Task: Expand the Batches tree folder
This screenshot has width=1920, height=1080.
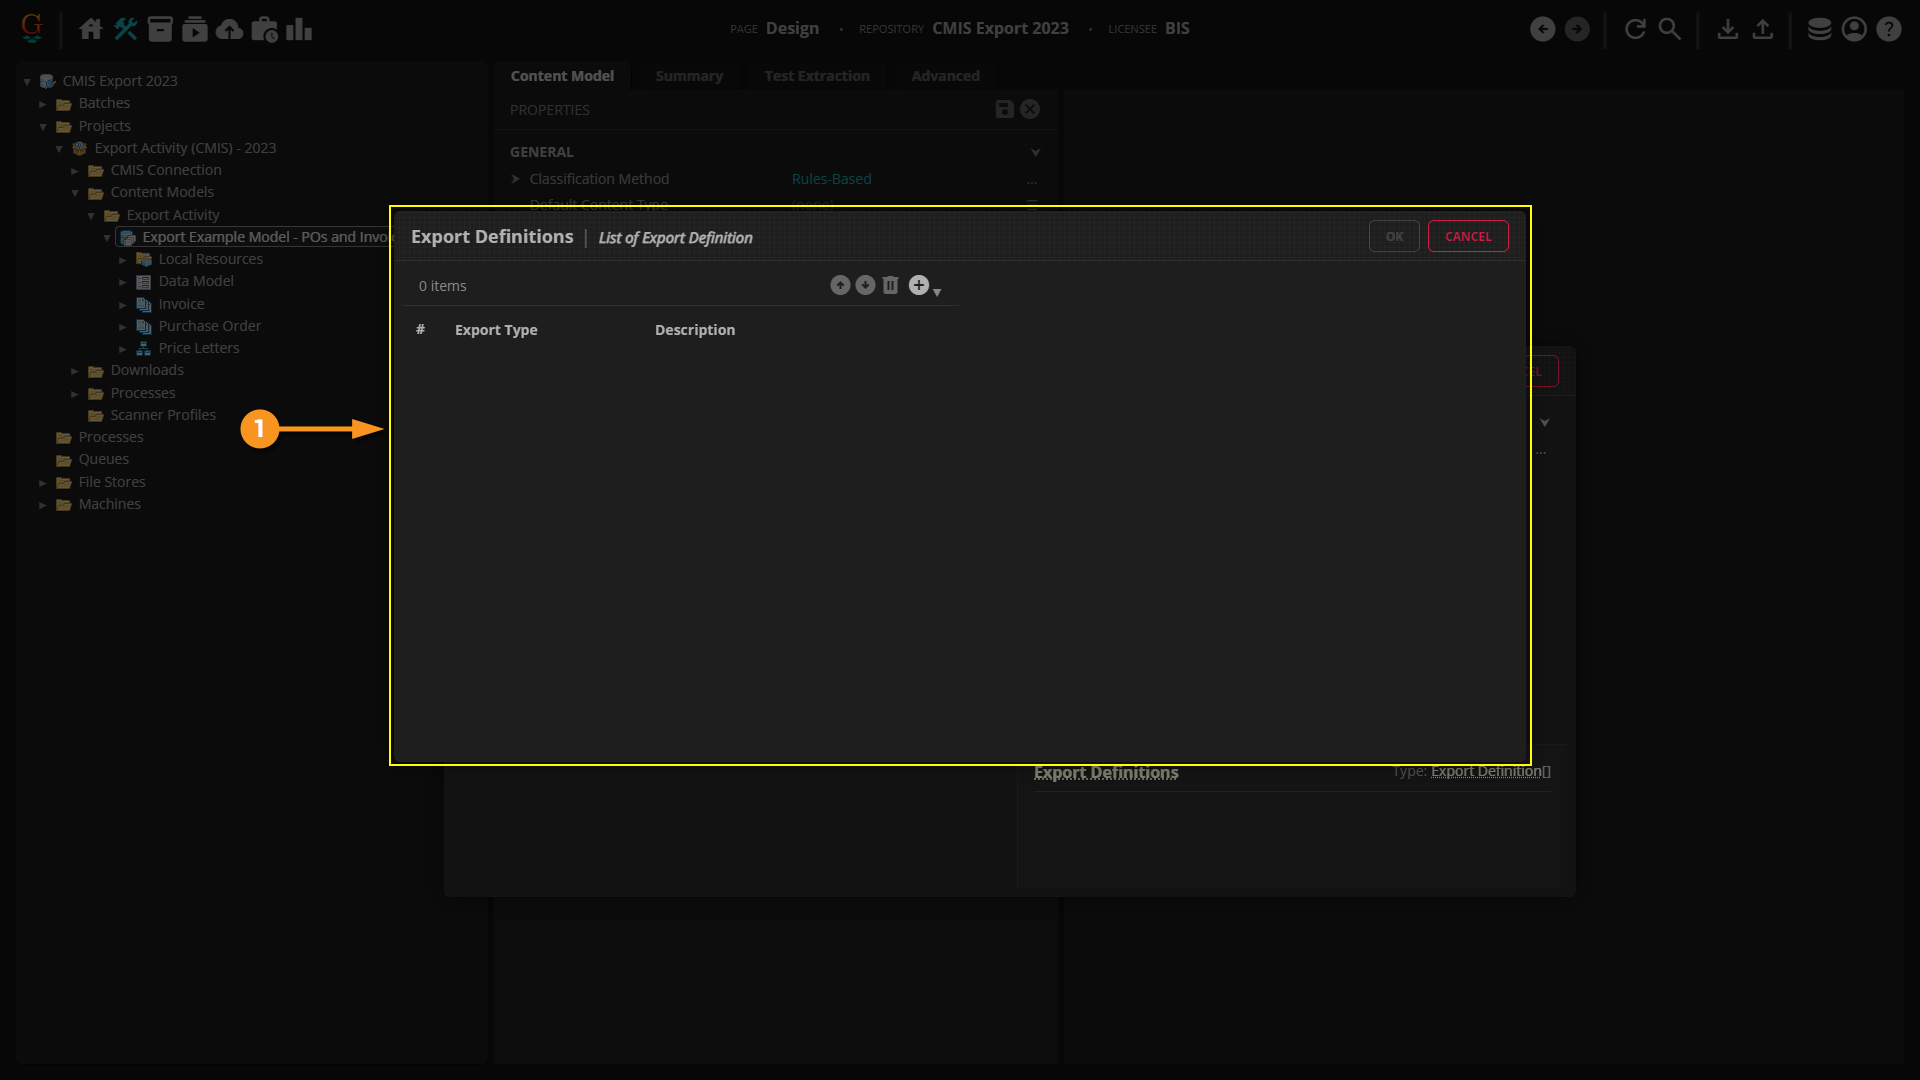Action: [43, 104]
